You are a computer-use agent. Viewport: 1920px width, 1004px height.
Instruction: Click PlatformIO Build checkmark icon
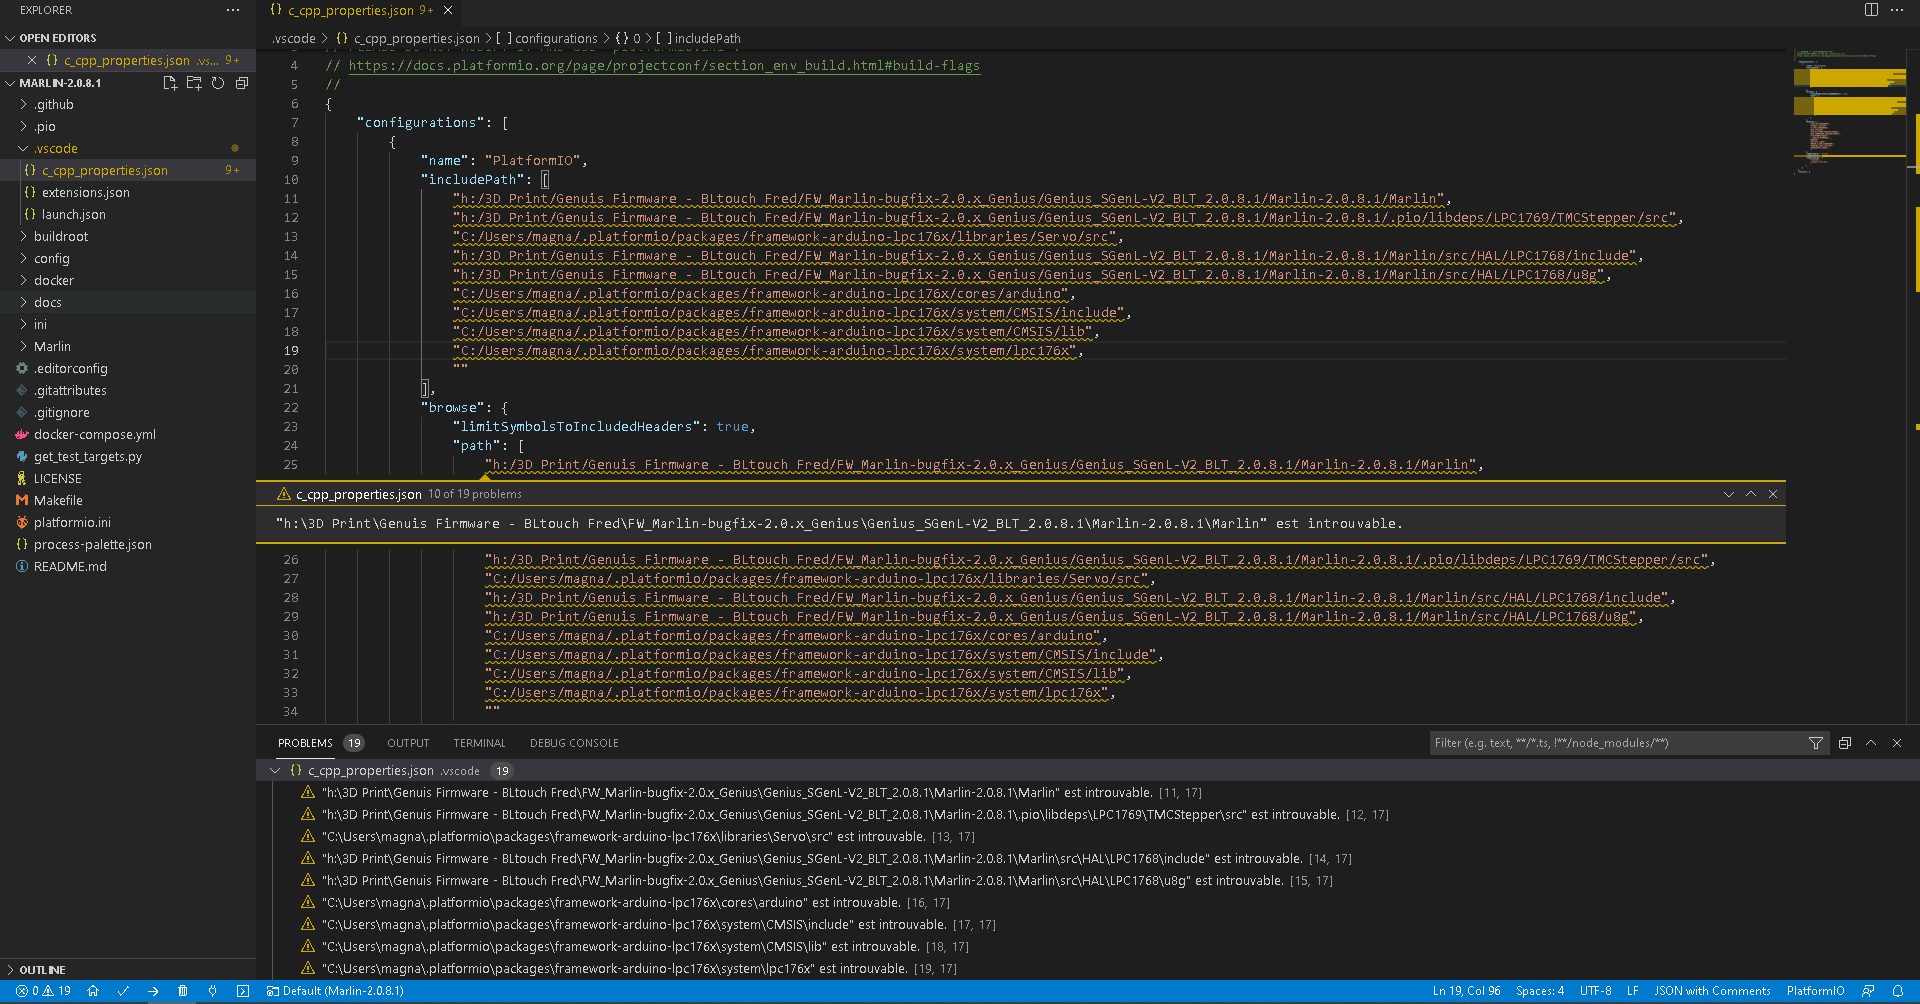point(123,991)
